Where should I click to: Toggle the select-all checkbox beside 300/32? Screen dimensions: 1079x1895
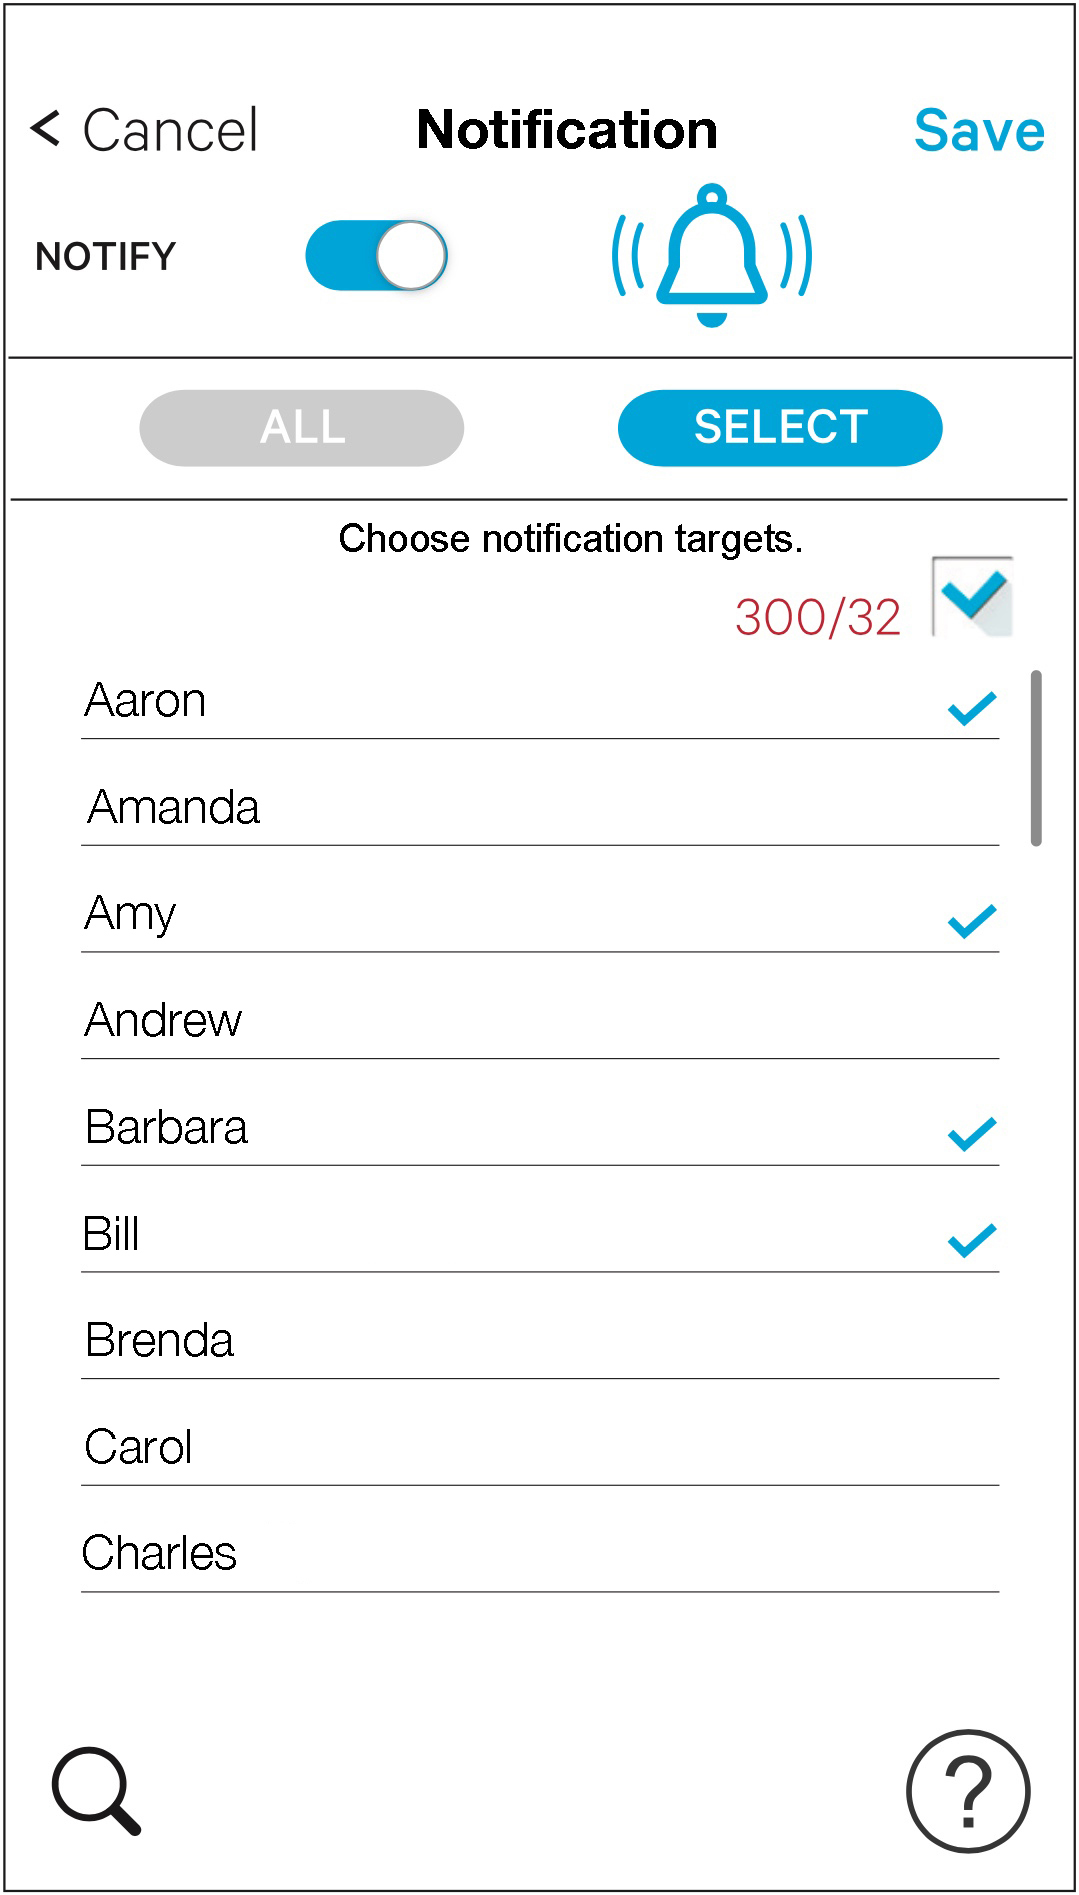972,597
